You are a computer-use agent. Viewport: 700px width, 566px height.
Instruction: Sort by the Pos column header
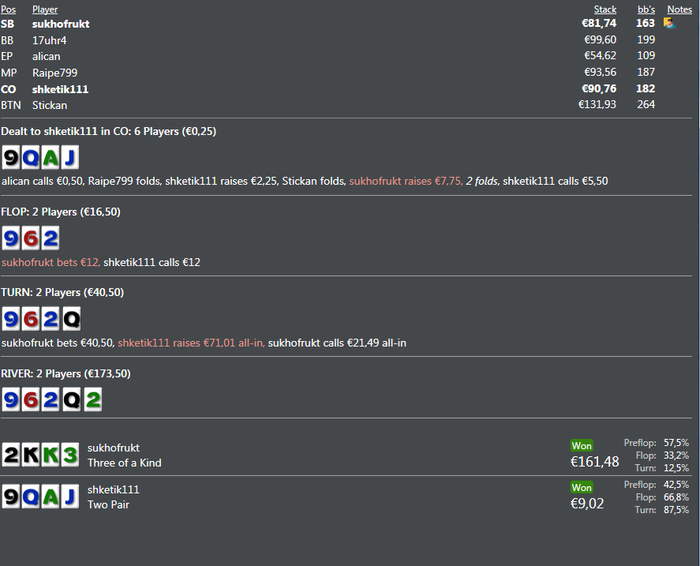point(8,9)
